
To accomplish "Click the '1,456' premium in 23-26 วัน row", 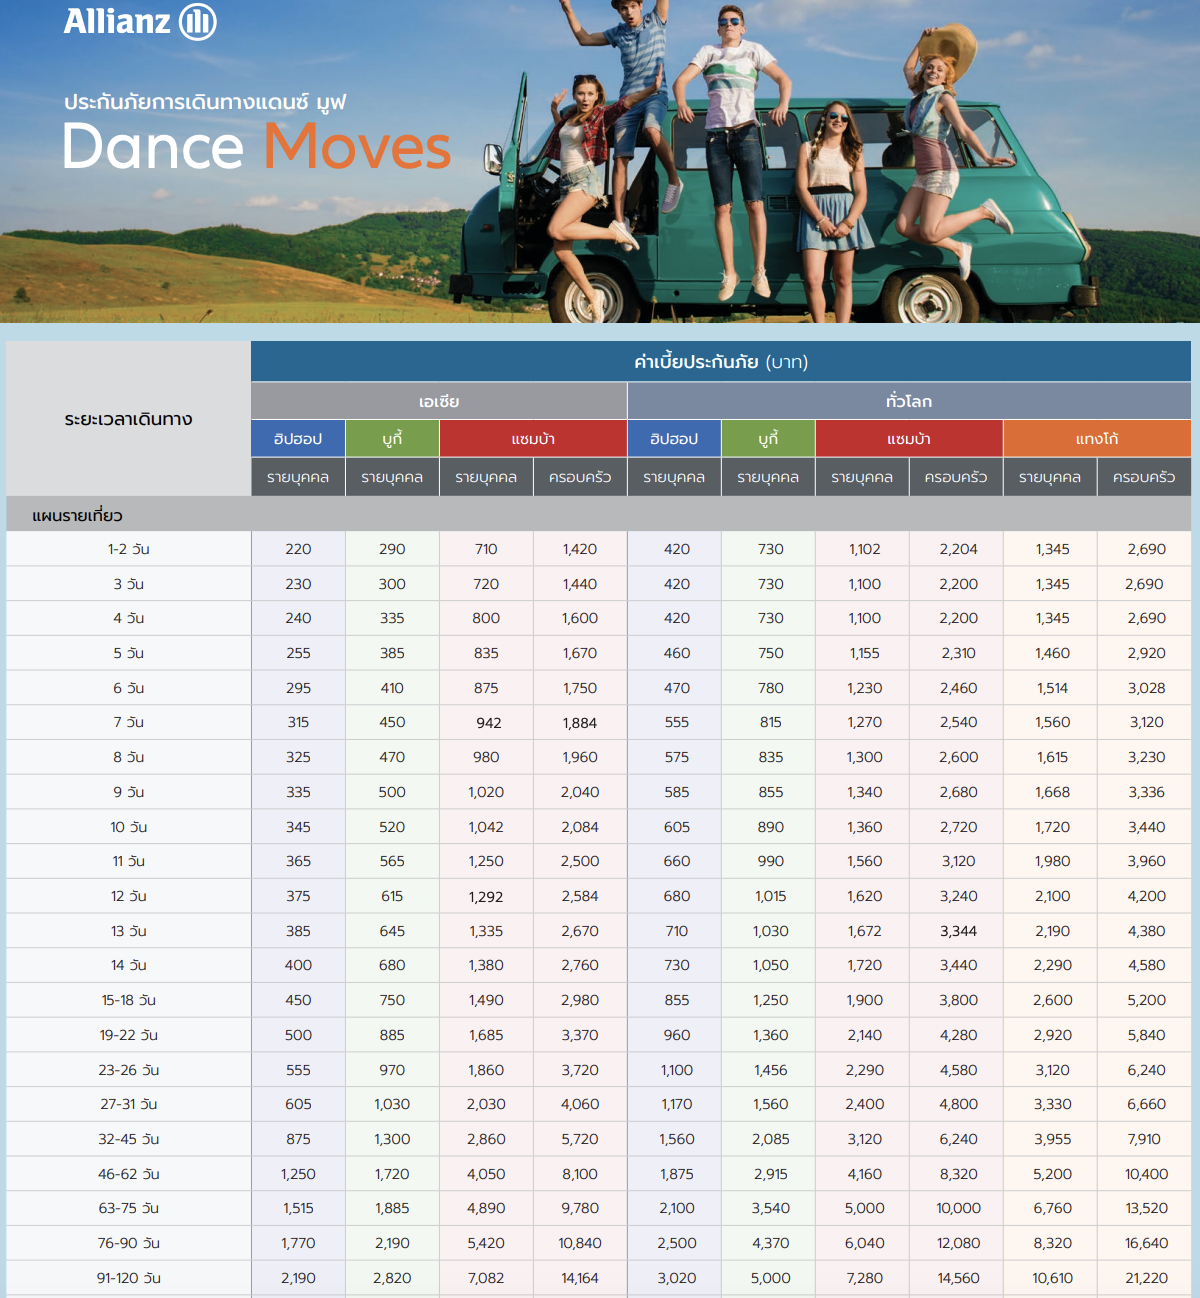I will coord(771,1070).
